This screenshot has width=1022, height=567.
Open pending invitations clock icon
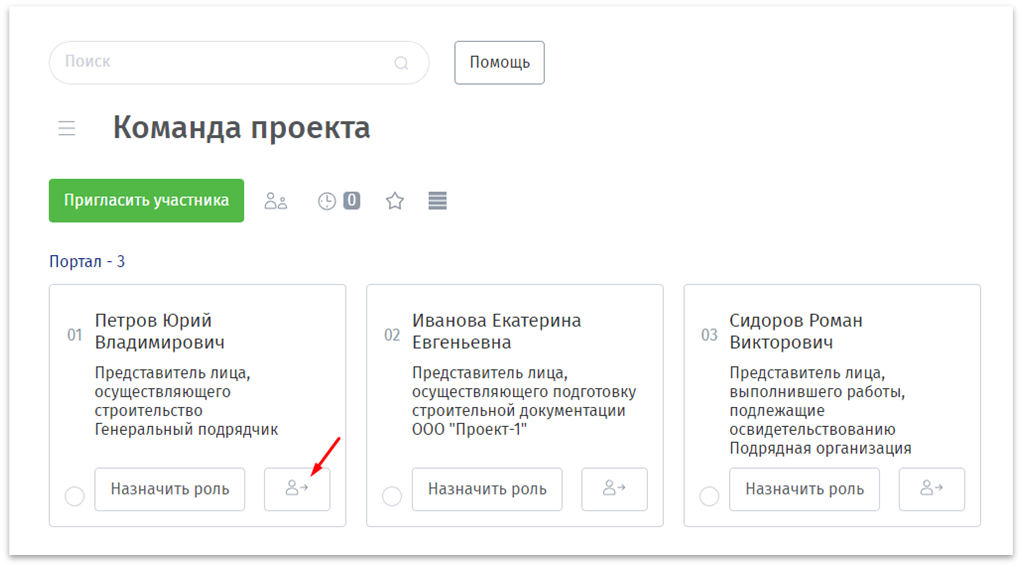click(327, 201)
